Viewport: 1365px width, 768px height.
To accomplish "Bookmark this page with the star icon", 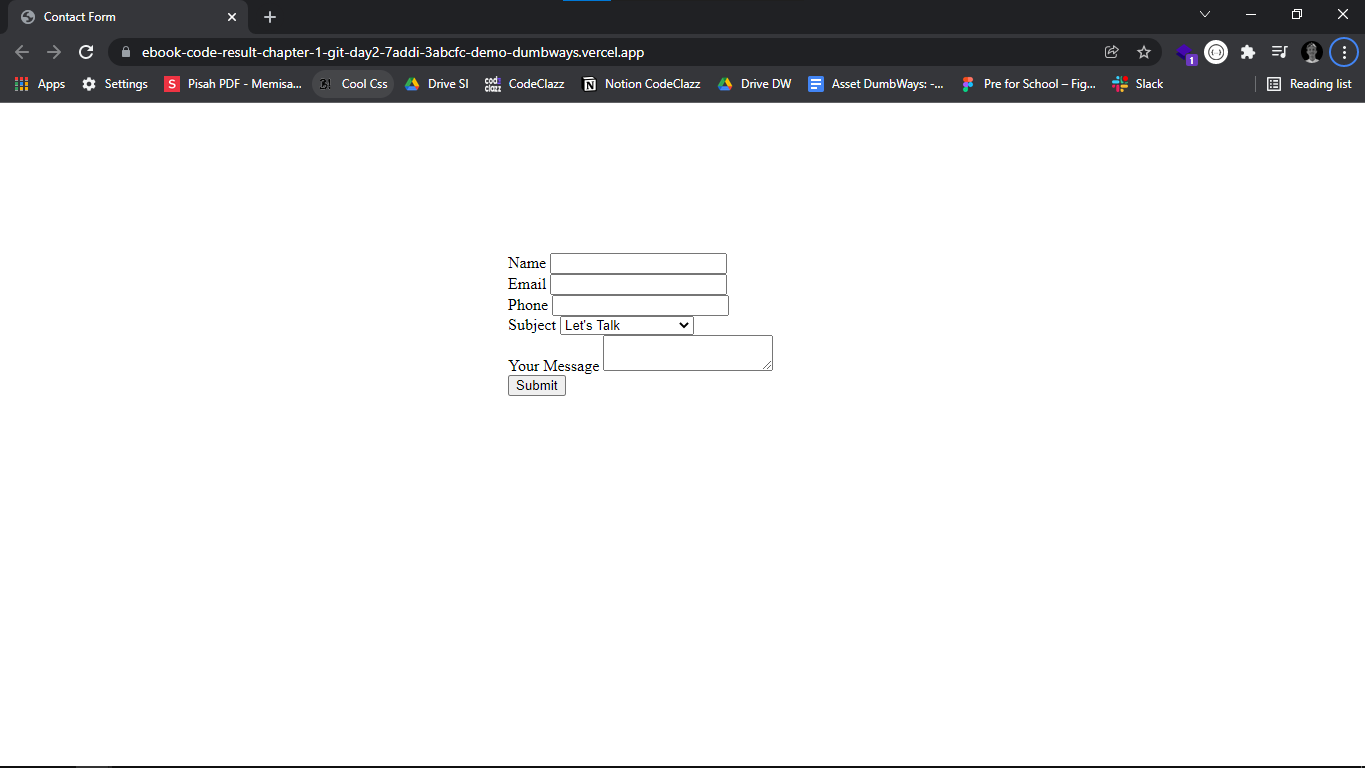I will 1144,52.
